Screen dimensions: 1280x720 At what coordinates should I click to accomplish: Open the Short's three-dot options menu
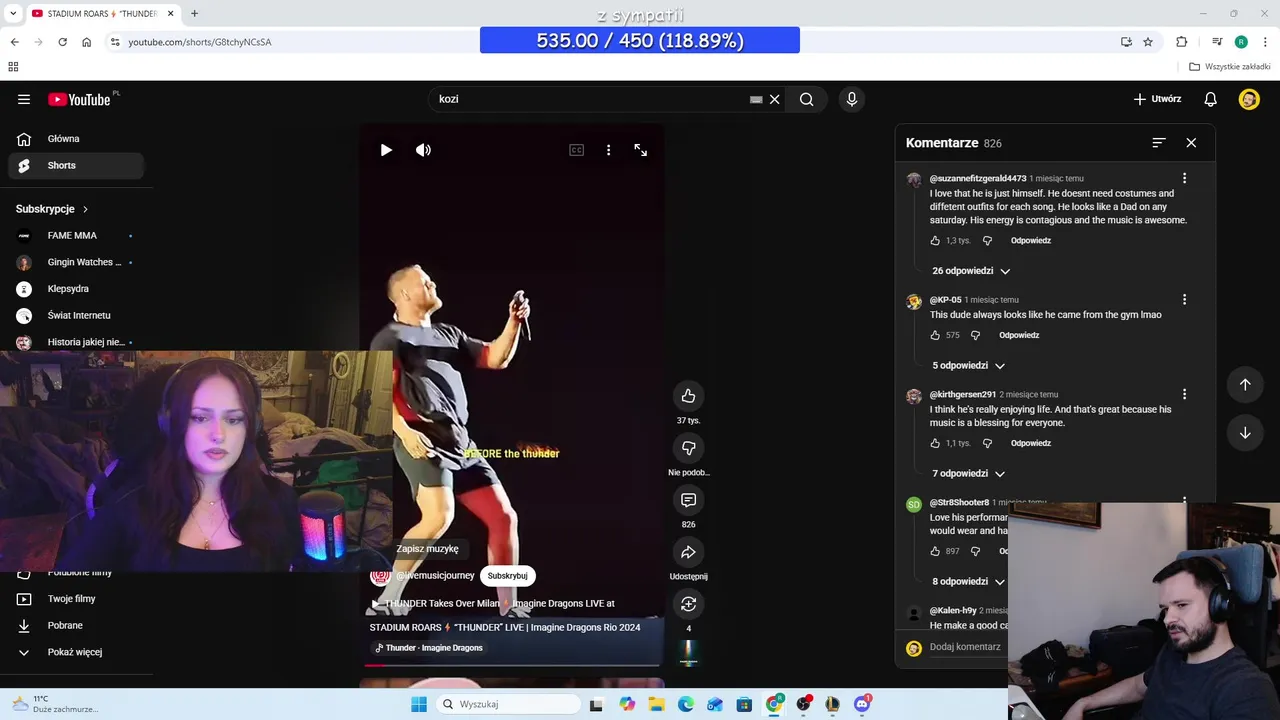tap(608, 150)
